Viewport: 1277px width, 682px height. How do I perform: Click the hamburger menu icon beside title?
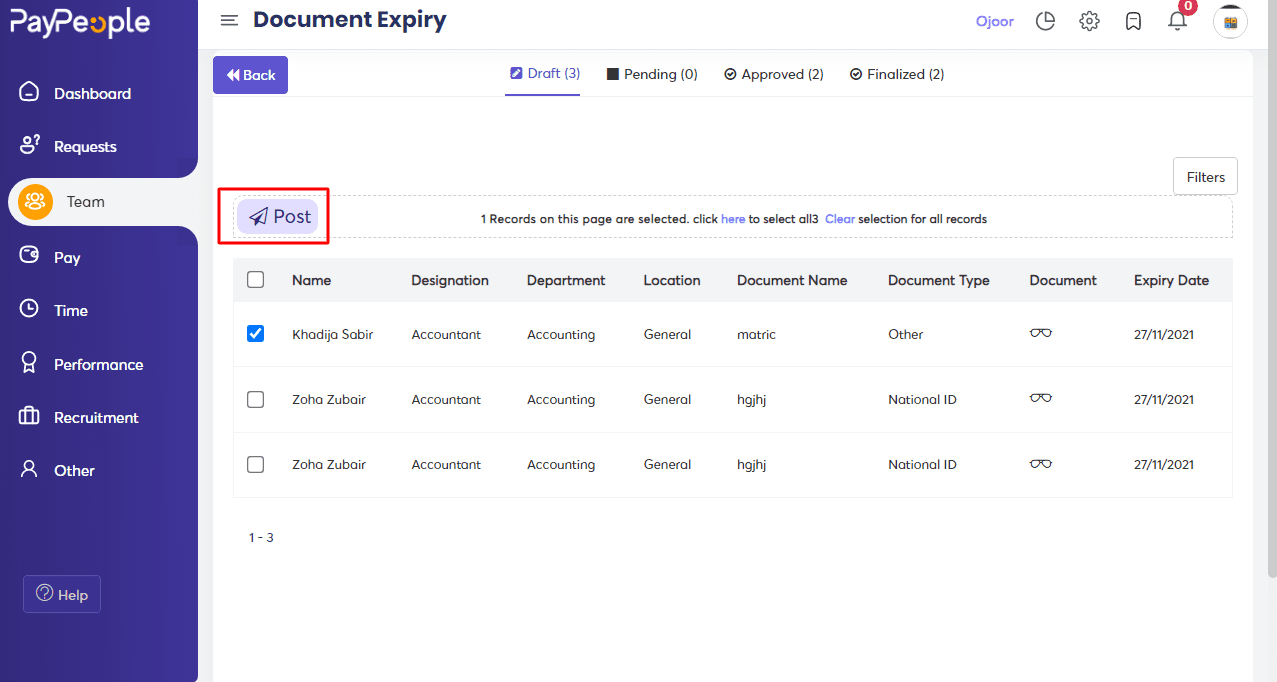coord(230,21)
